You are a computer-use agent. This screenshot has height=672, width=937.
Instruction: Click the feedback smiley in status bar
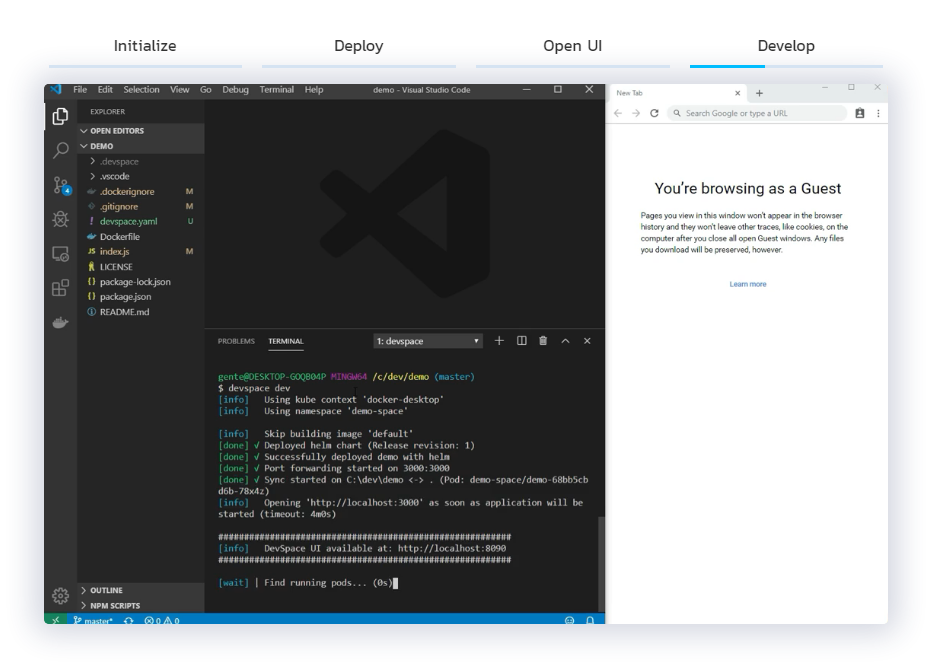[x=569, y=621]
